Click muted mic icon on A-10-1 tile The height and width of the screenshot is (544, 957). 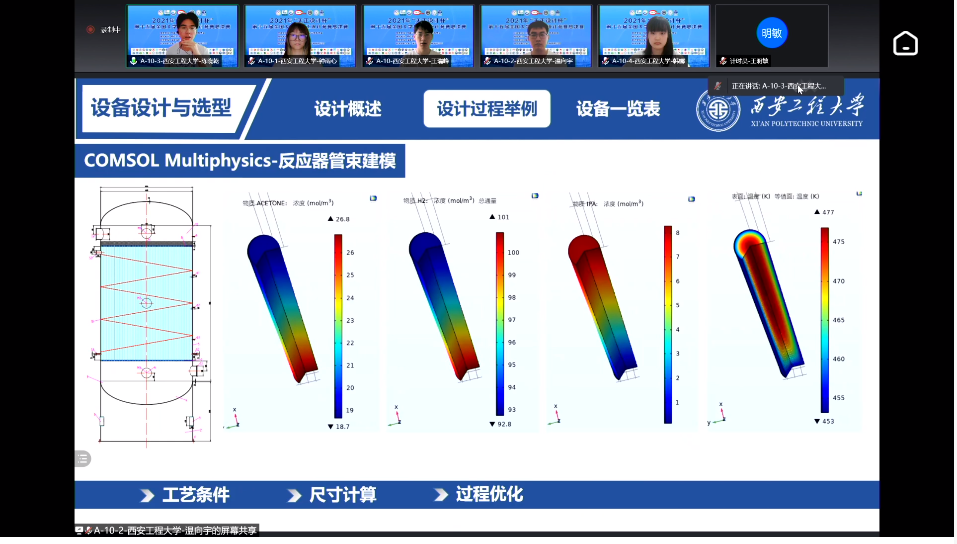coord(251,61)
